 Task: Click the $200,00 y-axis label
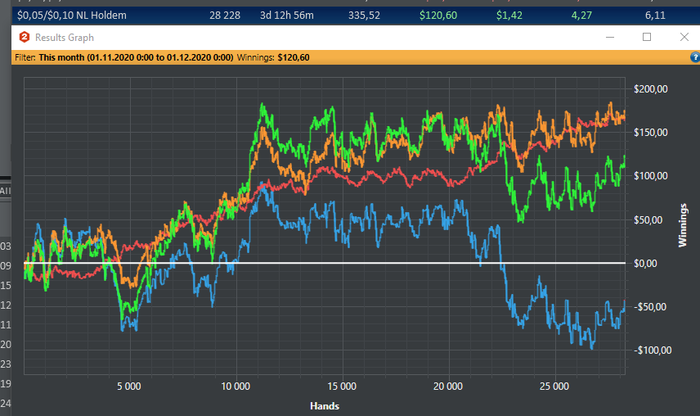click(650, 89)
